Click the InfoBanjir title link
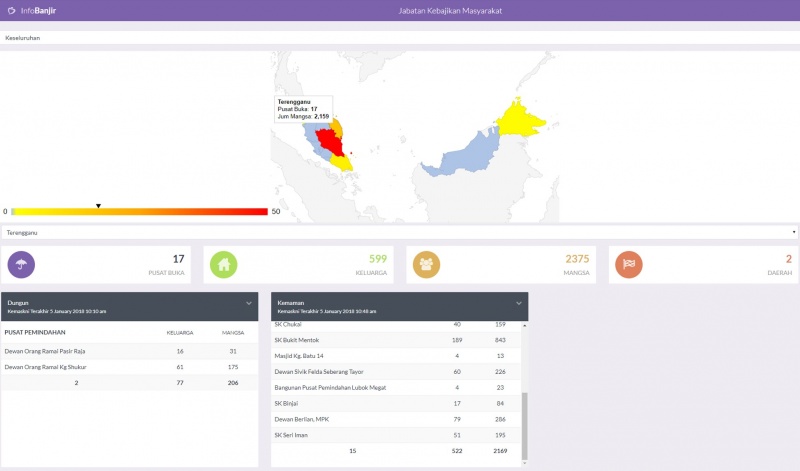The height and width of the screenshot is (471, 800). [38, 10]
